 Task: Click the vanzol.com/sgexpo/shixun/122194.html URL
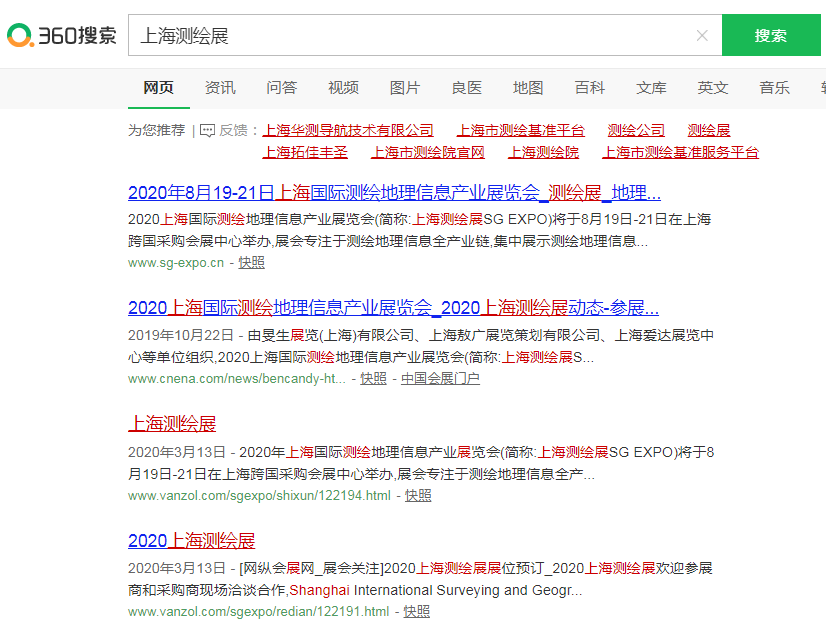260,496
